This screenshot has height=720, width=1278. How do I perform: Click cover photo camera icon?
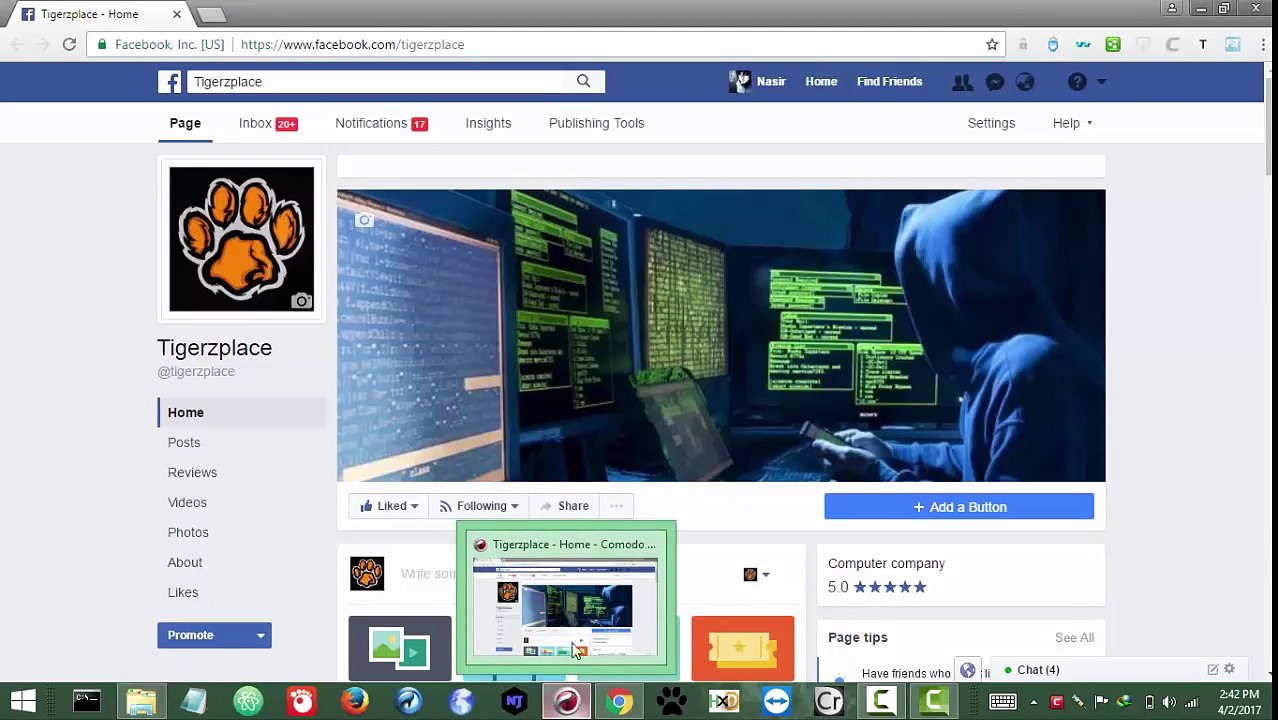[x=364, y=220]
